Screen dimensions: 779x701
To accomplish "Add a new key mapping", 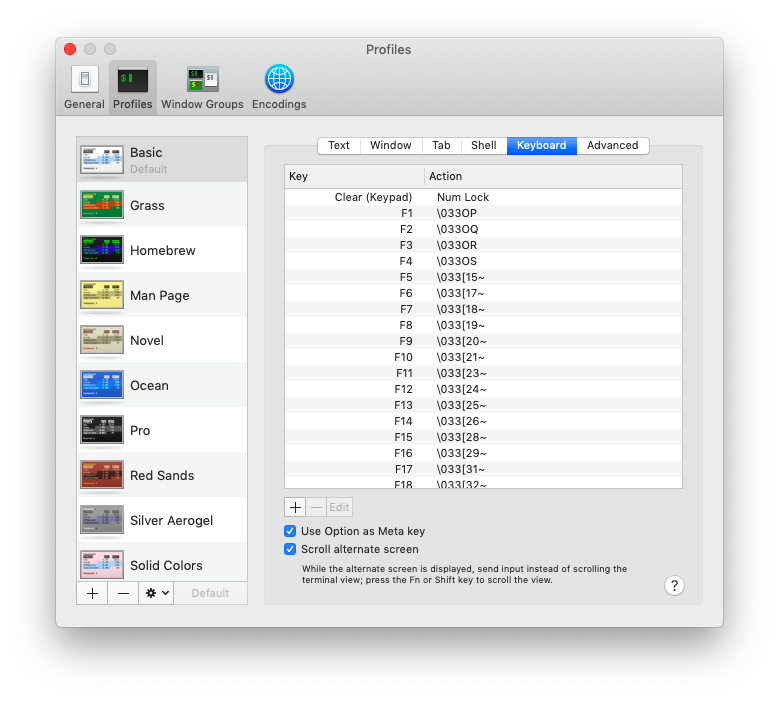I will pos(295,507).
